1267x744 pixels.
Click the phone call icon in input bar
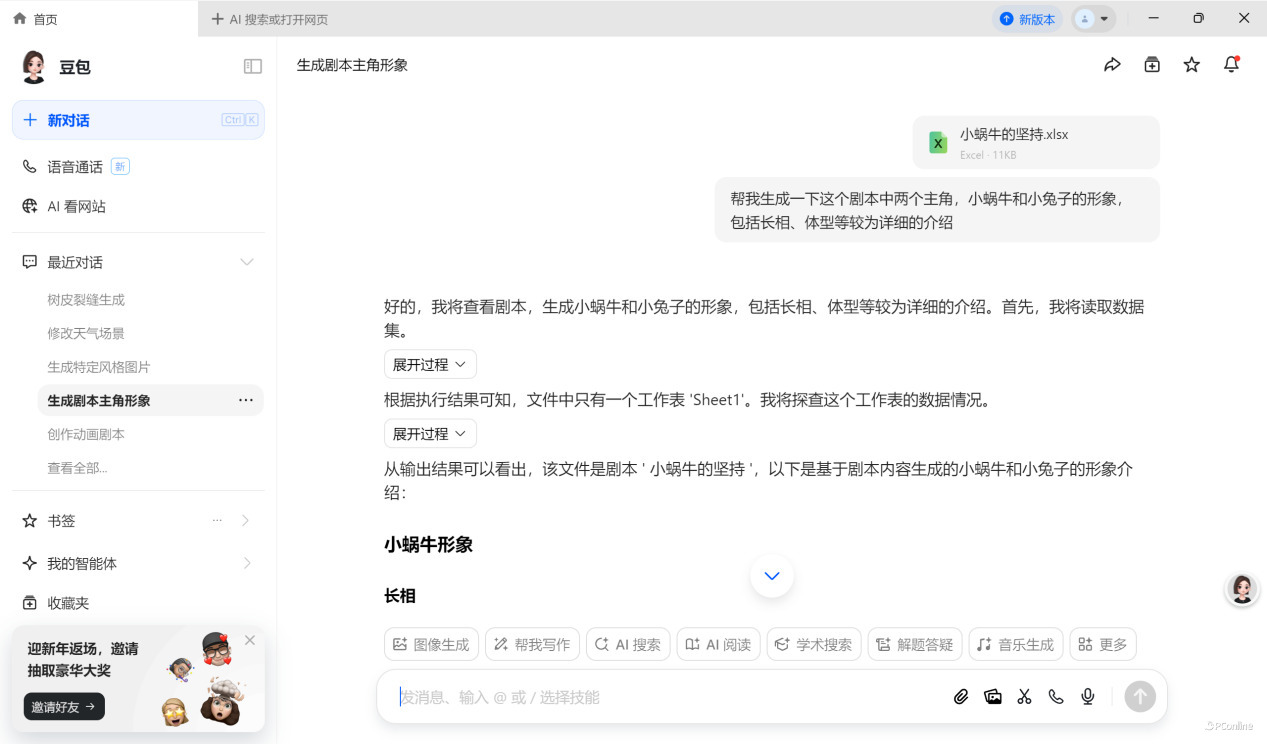pyautogui.click(x=1056, y=697)
